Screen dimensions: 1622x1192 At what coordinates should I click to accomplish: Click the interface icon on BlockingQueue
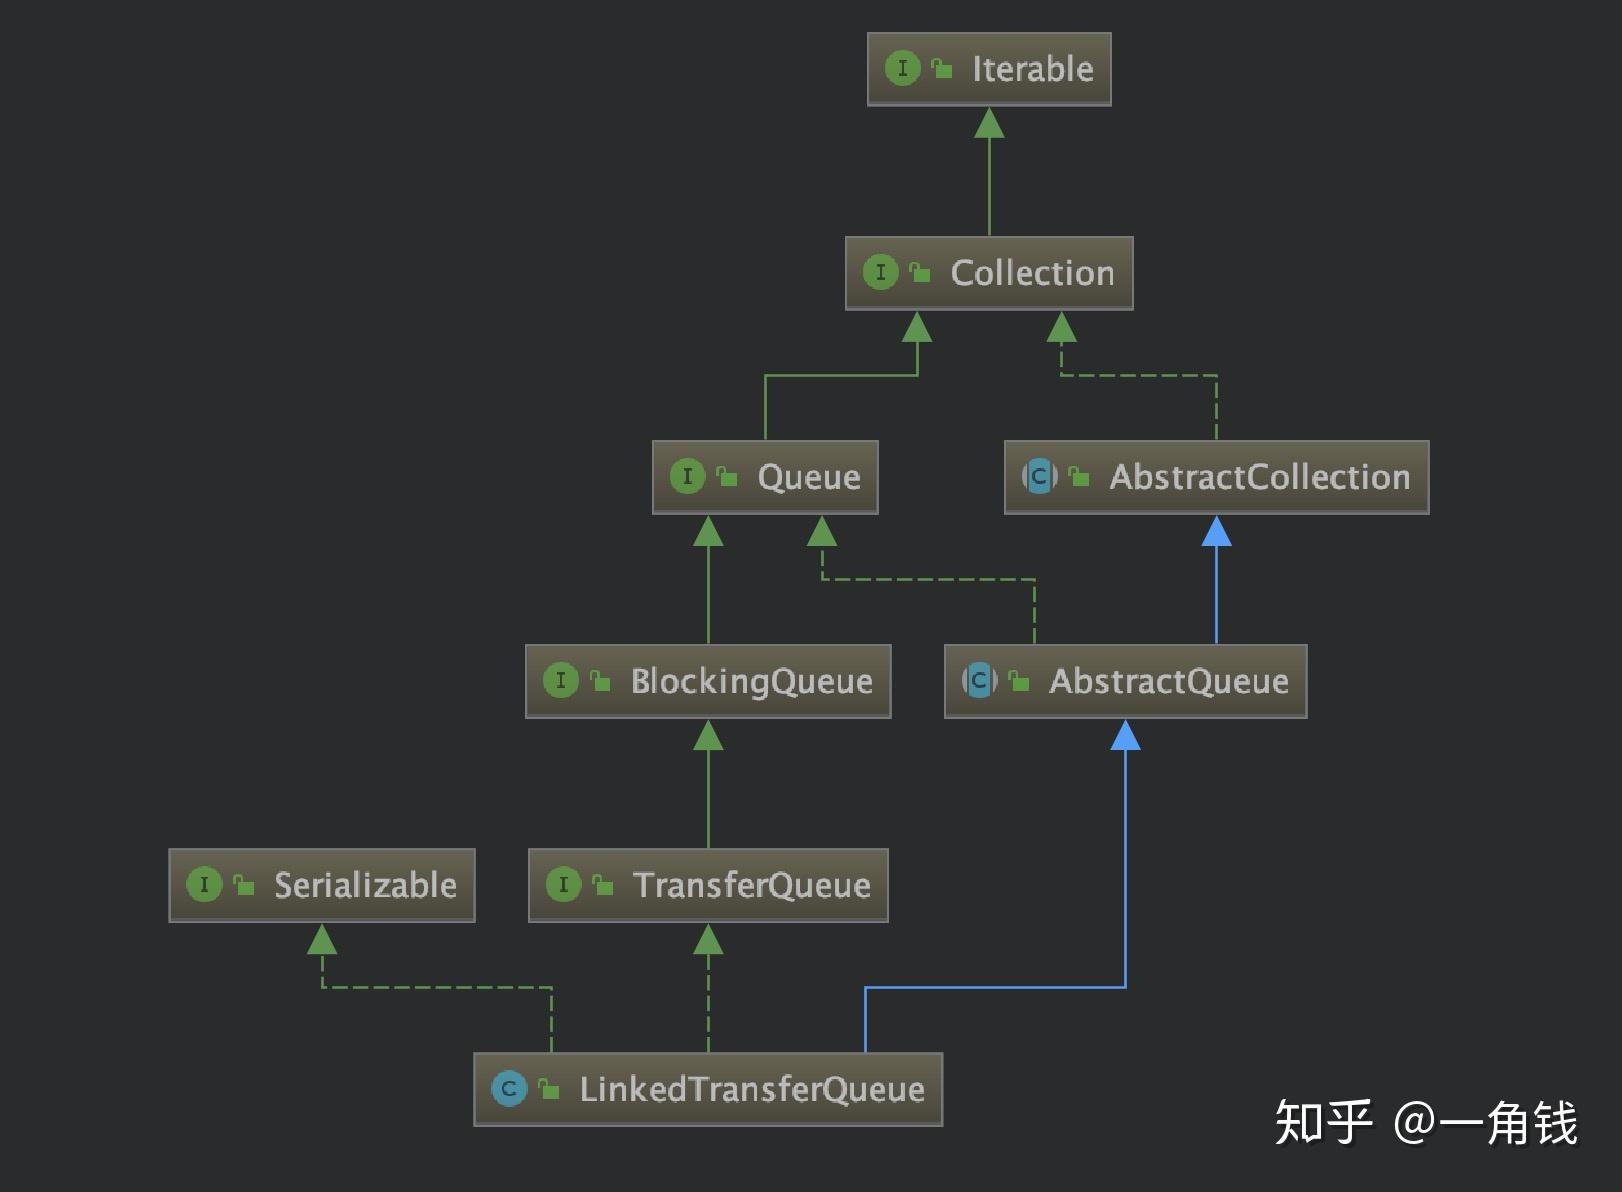pyautogui.click(x=561, y=681)
